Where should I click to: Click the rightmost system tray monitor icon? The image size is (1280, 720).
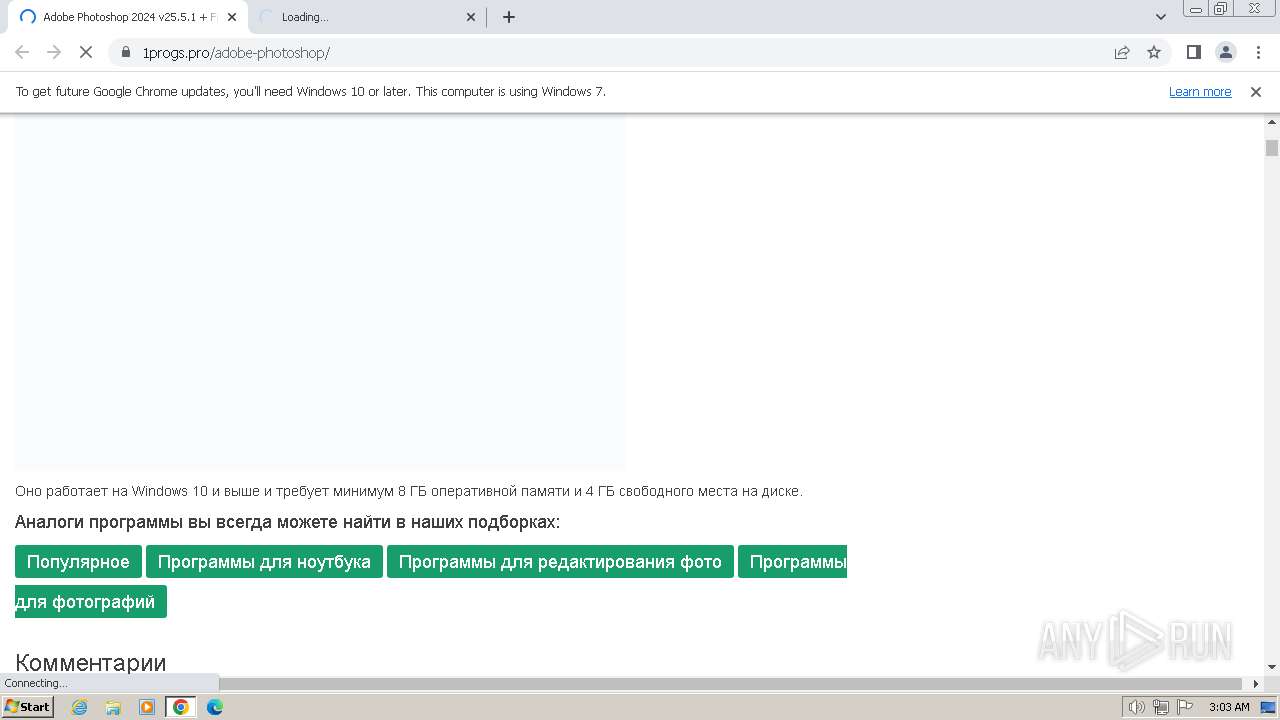(1268, 707)
